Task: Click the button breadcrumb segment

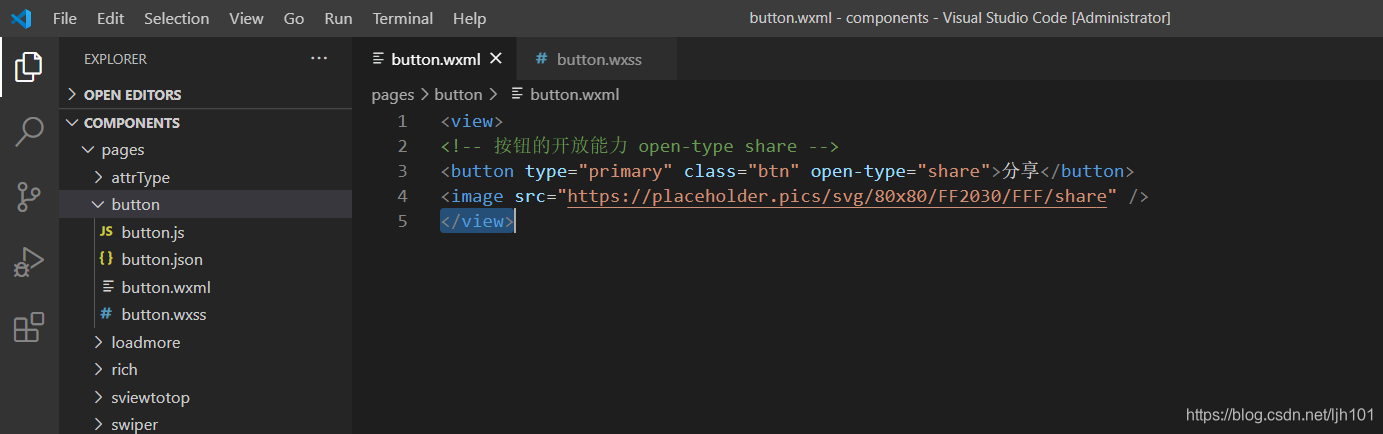Action: tap(458, 95)
